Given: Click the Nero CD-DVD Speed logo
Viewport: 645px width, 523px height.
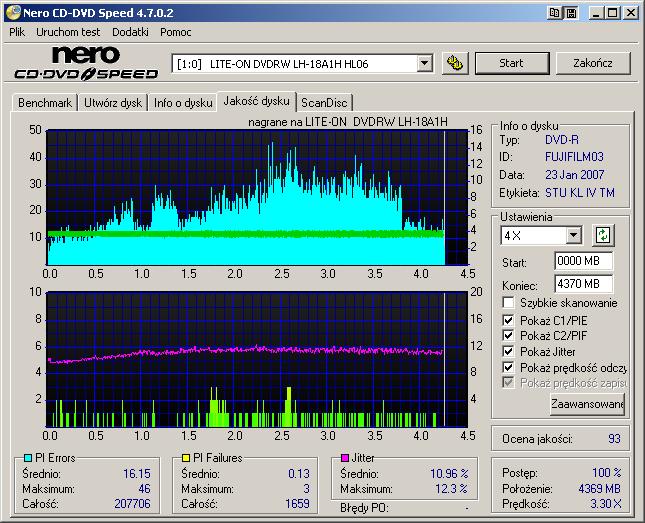Looking at the screenshot, I should tap(86, 63).
